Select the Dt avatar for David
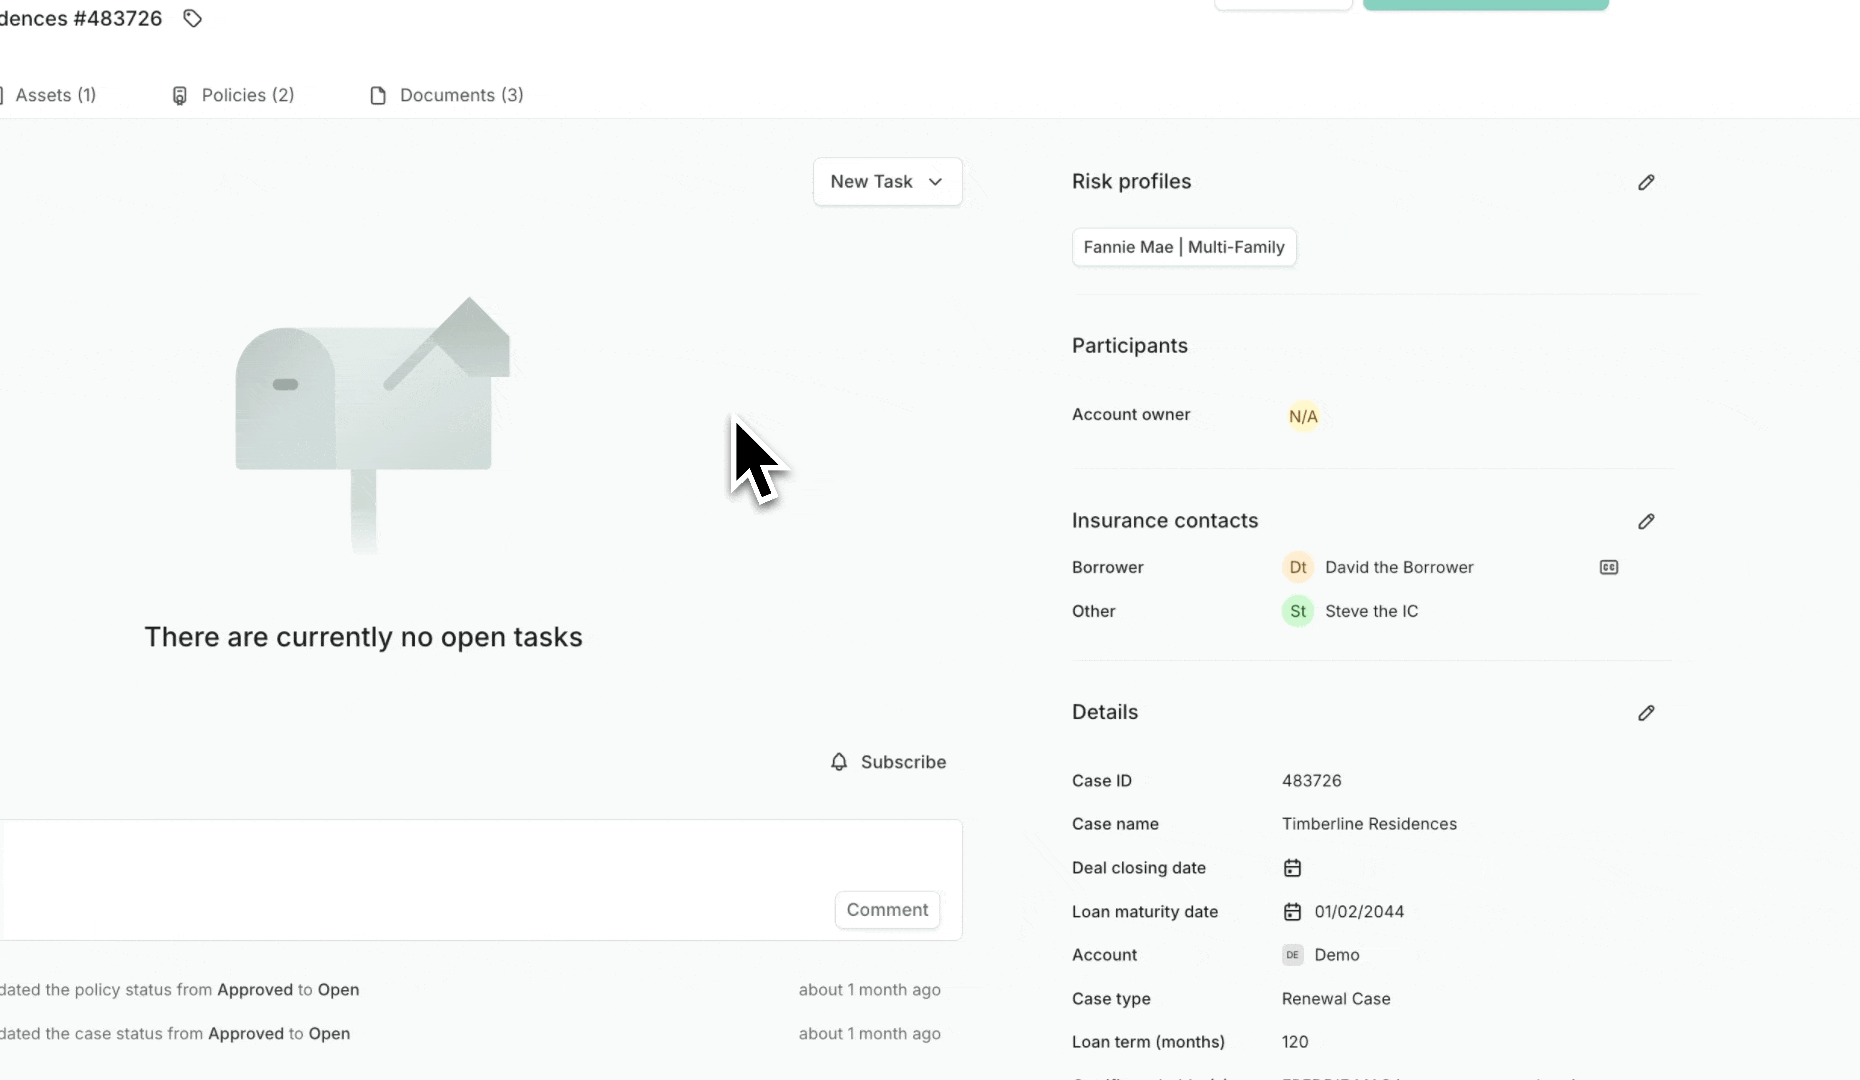This screenshot has height=1080, width=1860. click(x=1297, y=567)
